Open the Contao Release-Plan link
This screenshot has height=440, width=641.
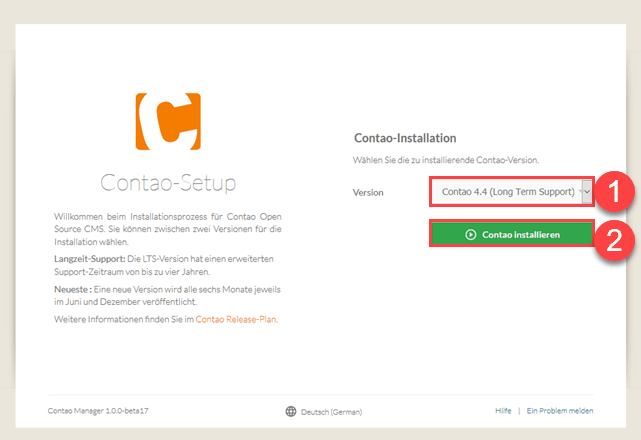[x=235, y=319]
